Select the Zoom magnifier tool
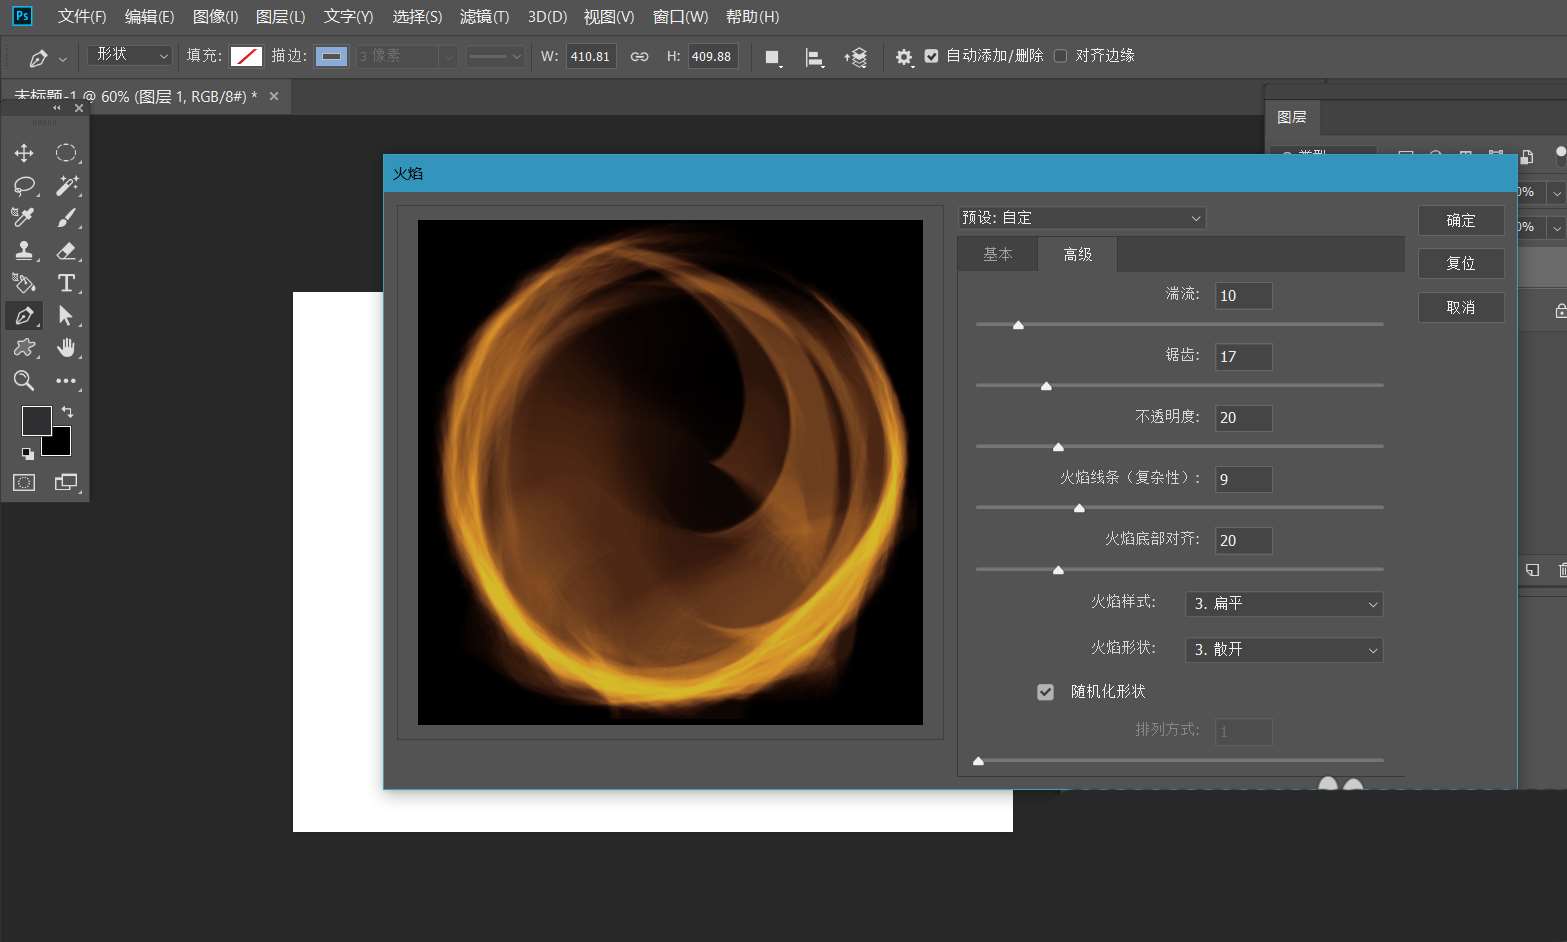The image size is (1567, 942). click(x=24, y=380)
